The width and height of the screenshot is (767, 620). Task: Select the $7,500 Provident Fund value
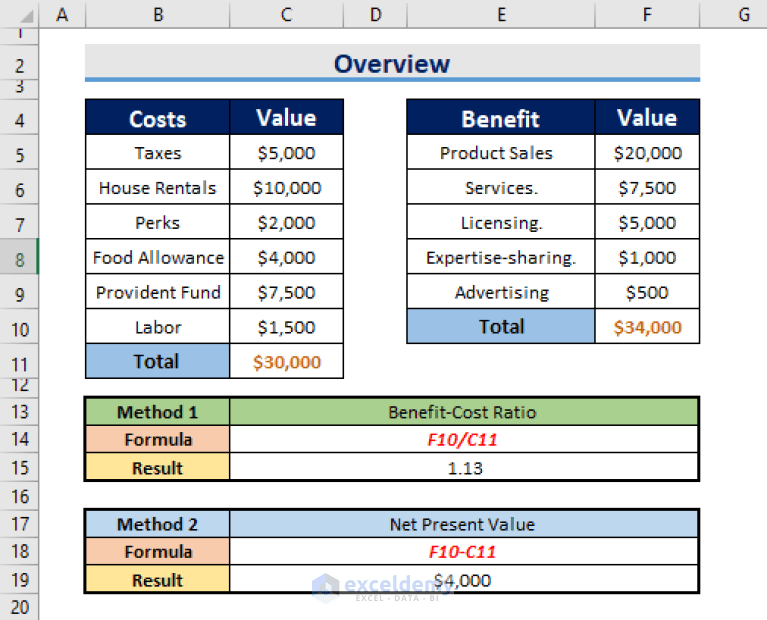coord(287,291)
